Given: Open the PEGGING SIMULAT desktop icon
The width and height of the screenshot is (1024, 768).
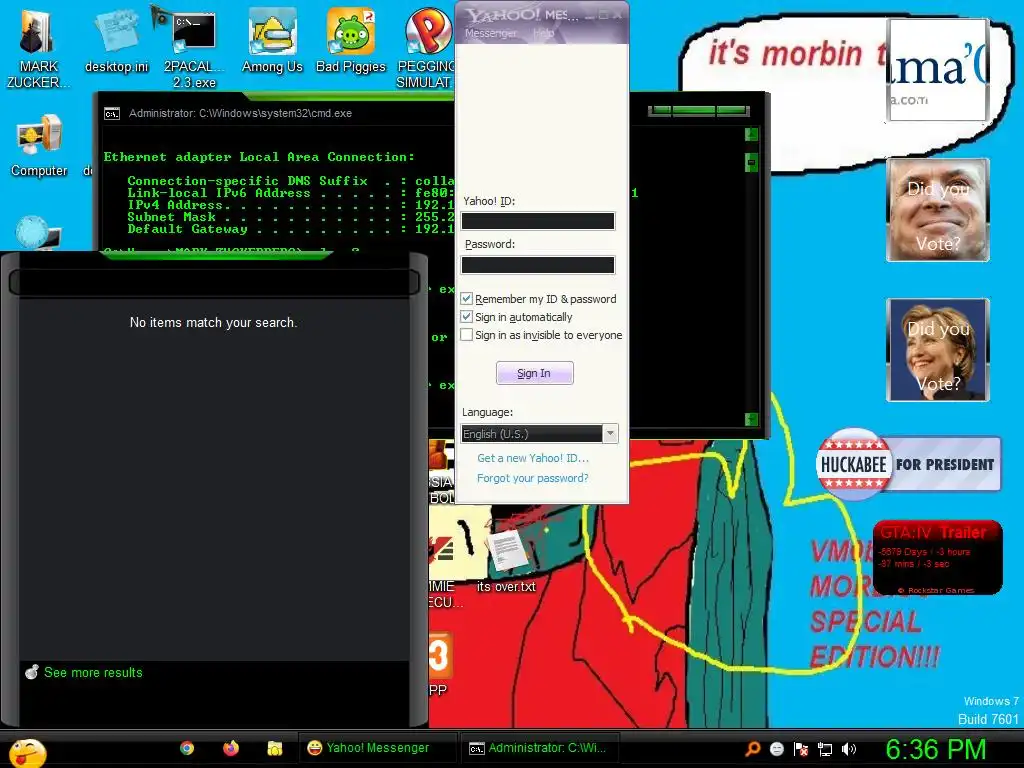Looking at the screenshot, I should click(425, 47).
